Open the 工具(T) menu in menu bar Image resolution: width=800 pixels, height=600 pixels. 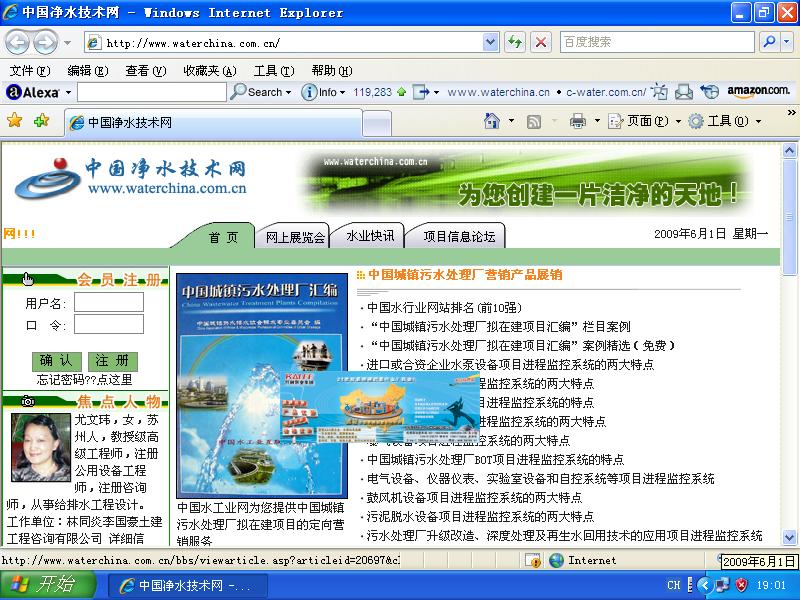(274, 71)
